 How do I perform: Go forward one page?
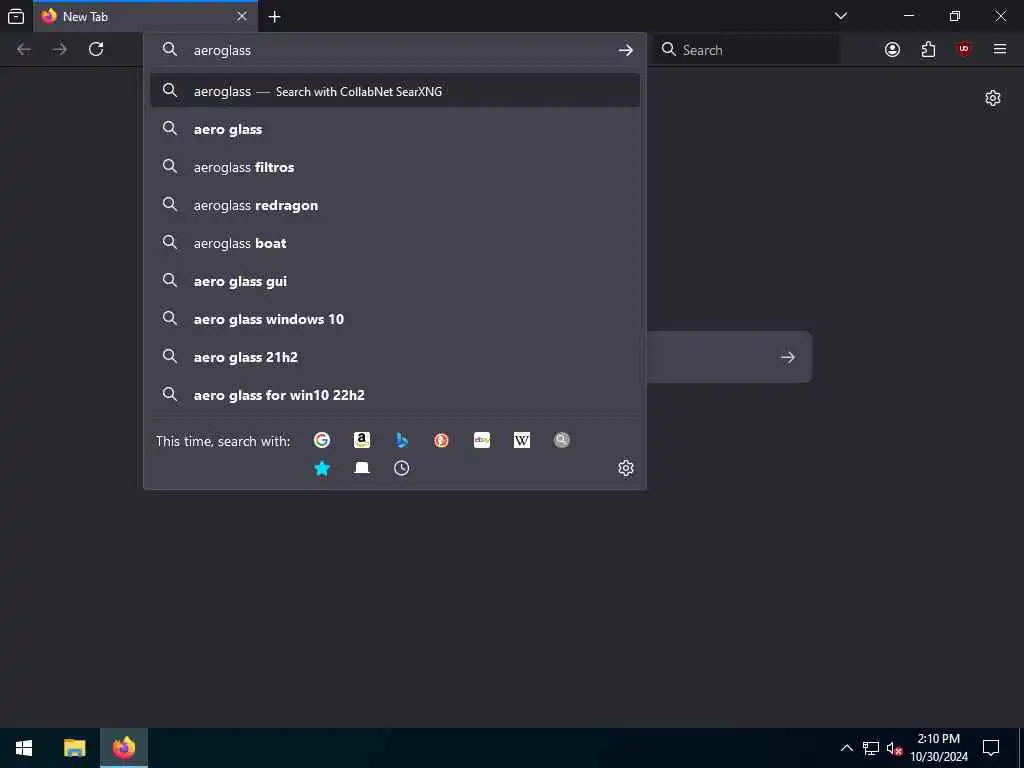60,50
